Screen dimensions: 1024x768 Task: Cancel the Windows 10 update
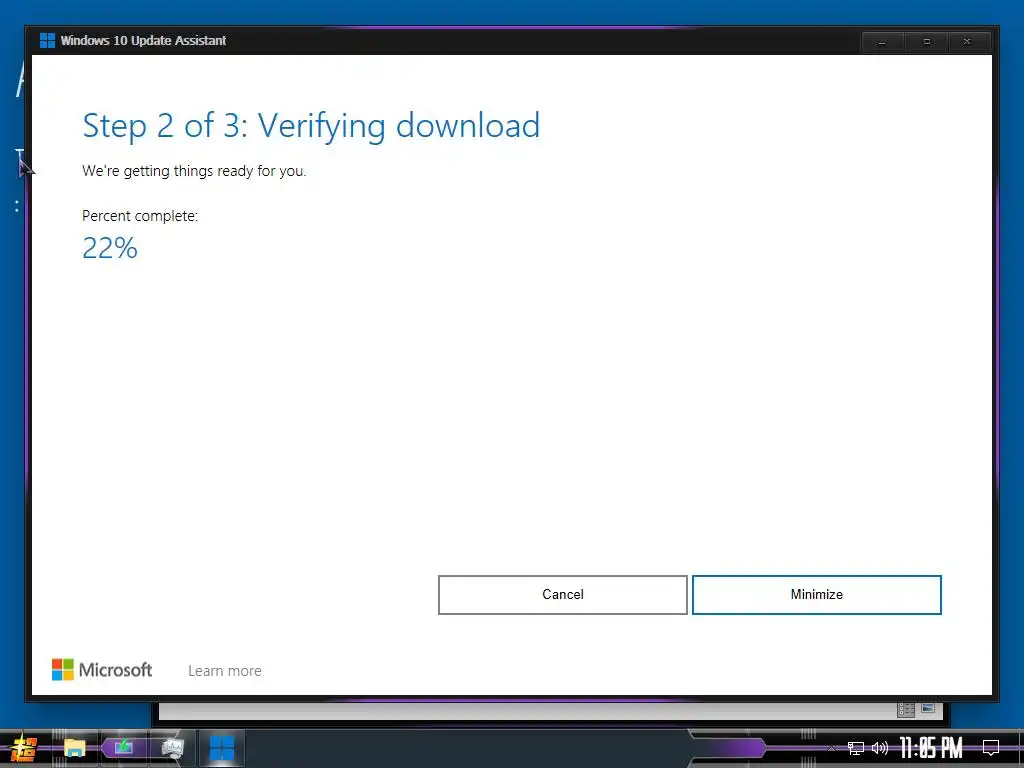(x=562, y=594)
